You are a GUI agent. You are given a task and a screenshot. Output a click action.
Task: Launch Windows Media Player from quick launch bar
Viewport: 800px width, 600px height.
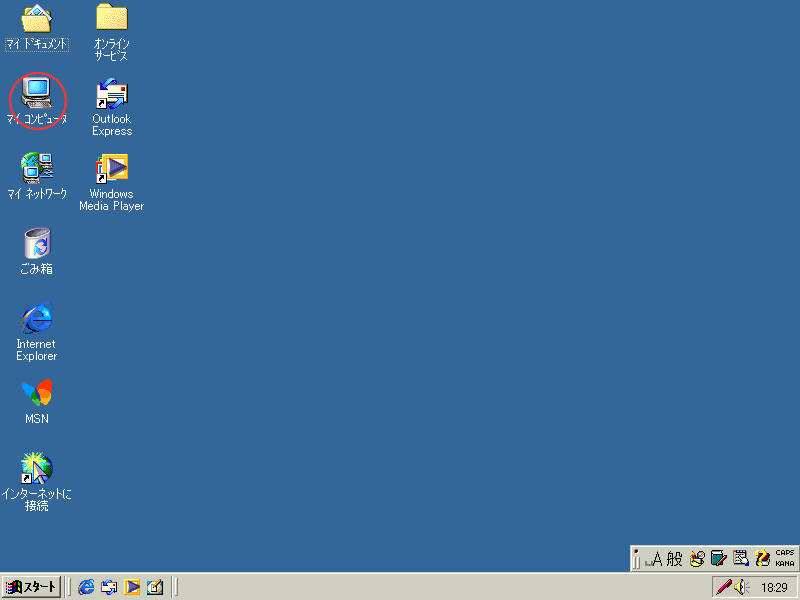click(x=132, y=587)
